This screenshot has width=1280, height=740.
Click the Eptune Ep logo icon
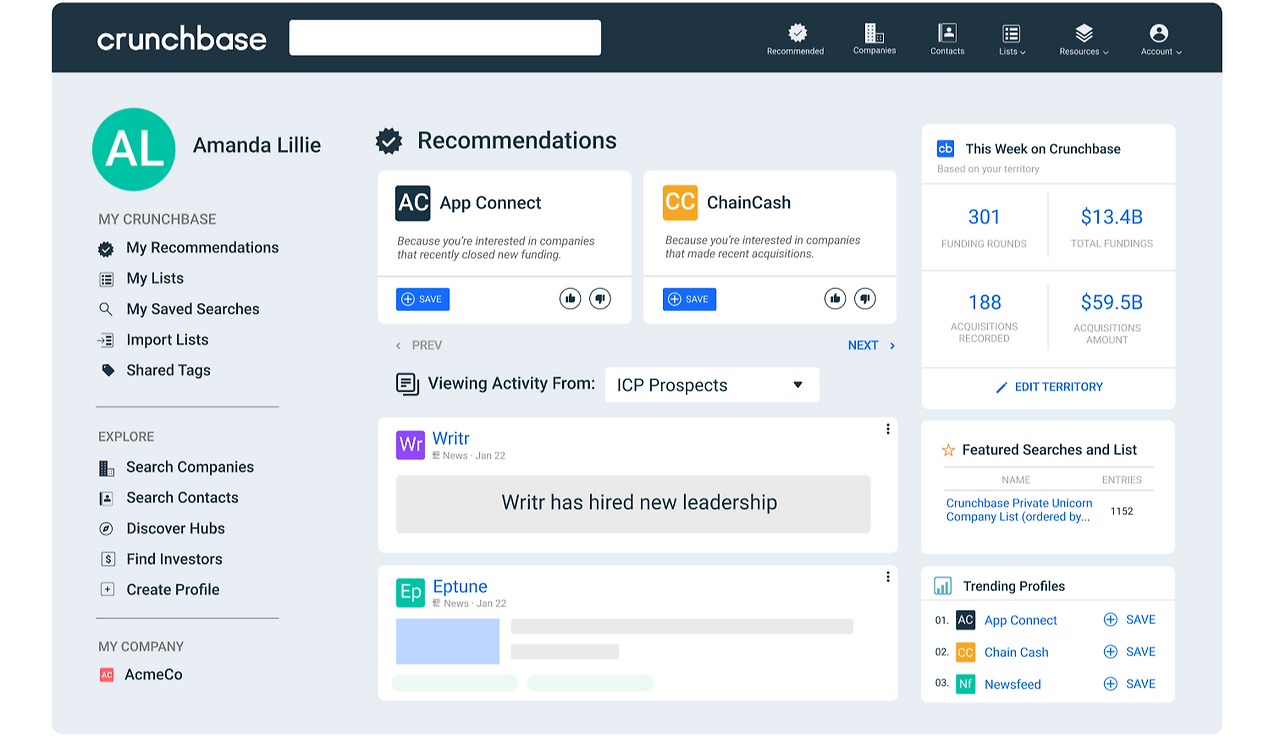click(x=410, y=593)
